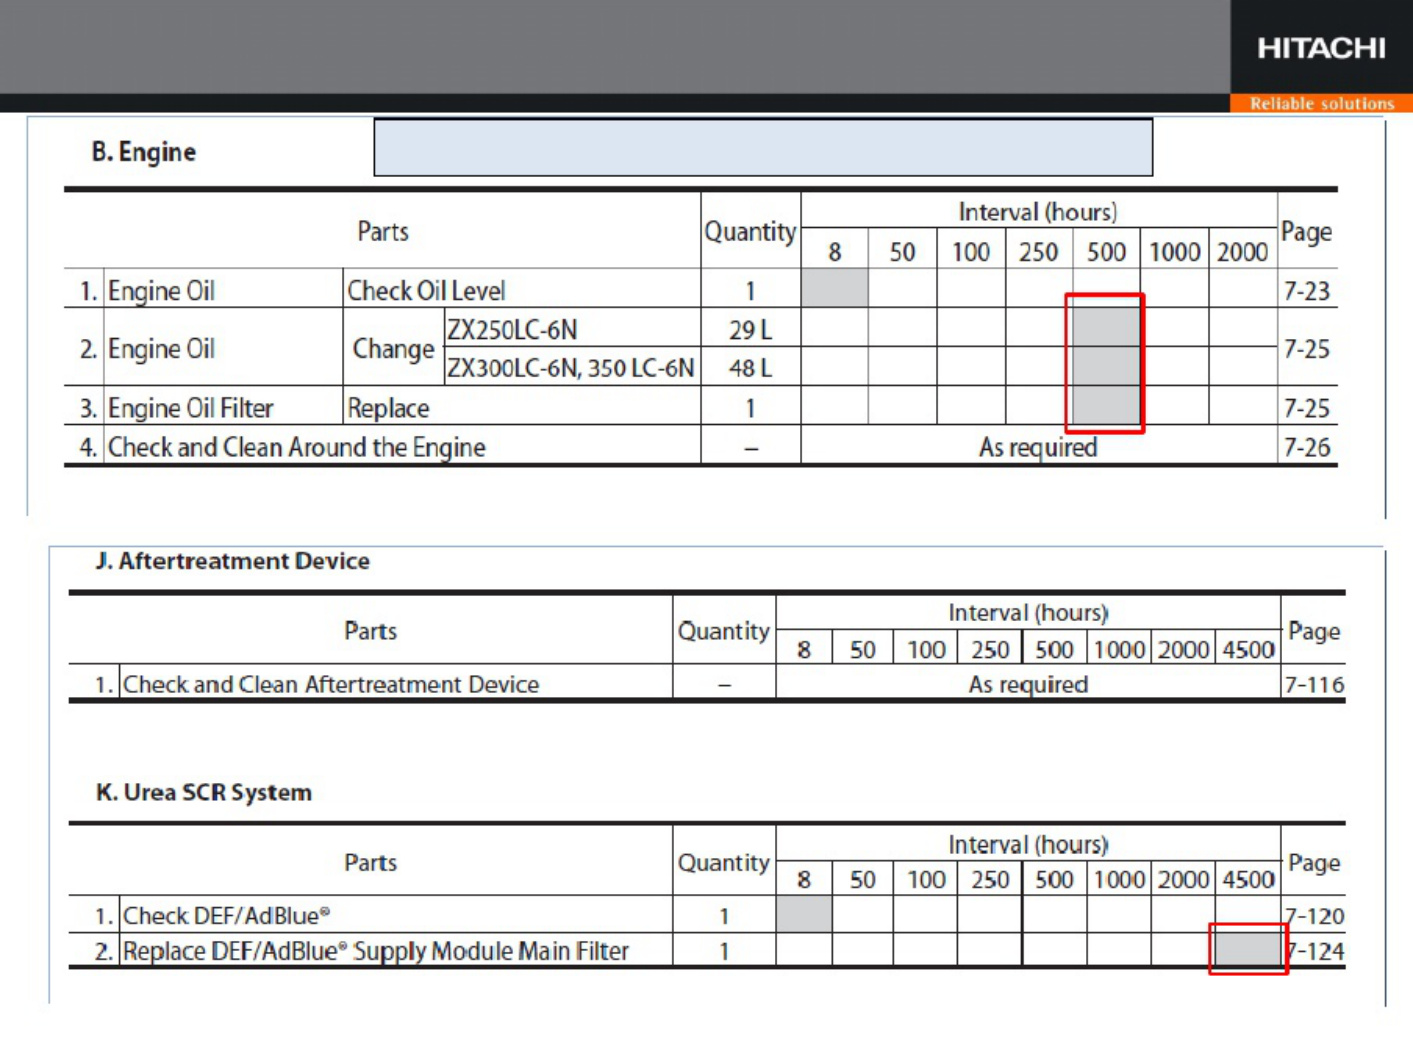The height and width of the screenshot is (1060, 1413).
Task: Select the "29 L" quantity value
Action: click(750, 330)
